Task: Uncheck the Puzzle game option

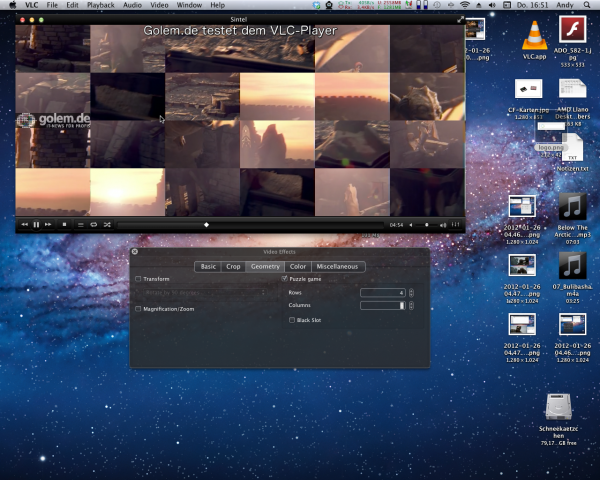Action: [x=285, y=279]
